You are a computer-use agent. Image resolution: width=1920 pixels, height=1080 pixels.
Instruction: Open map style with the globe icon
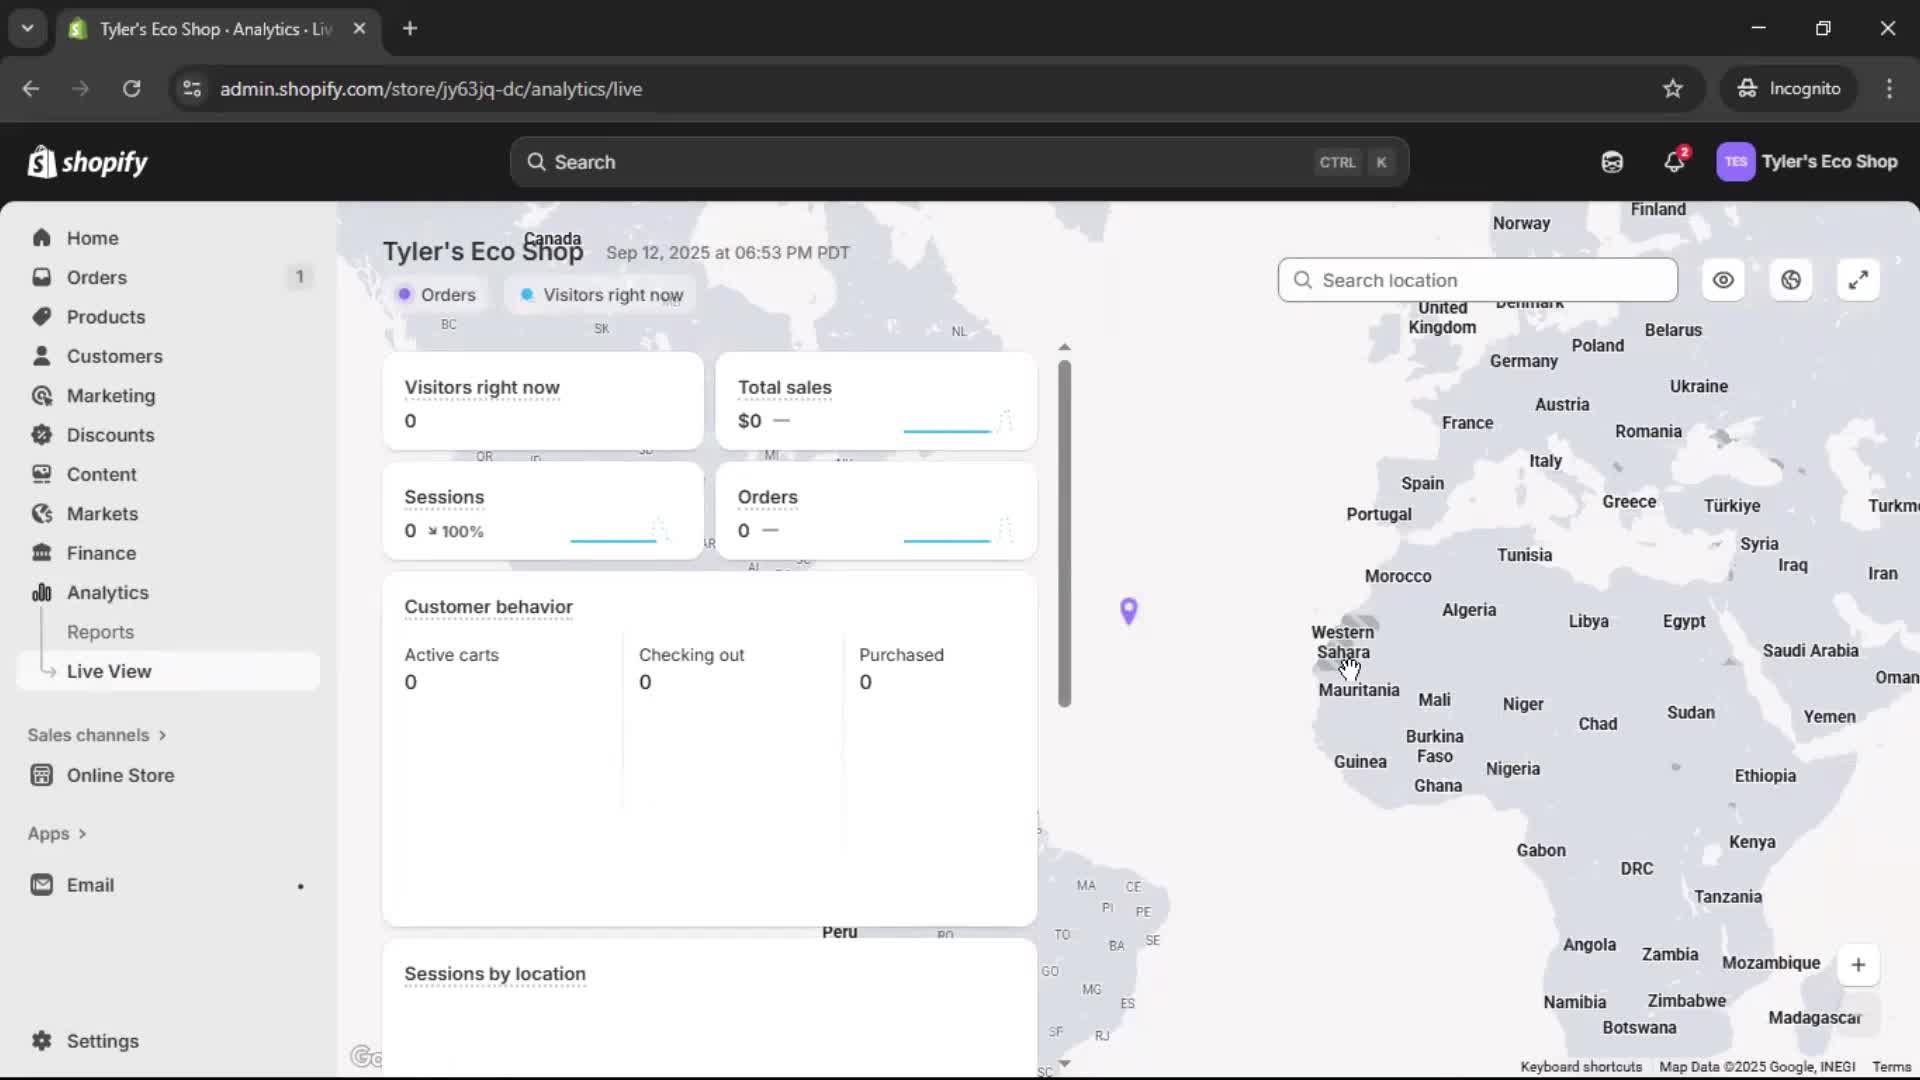click(1790, 280)
